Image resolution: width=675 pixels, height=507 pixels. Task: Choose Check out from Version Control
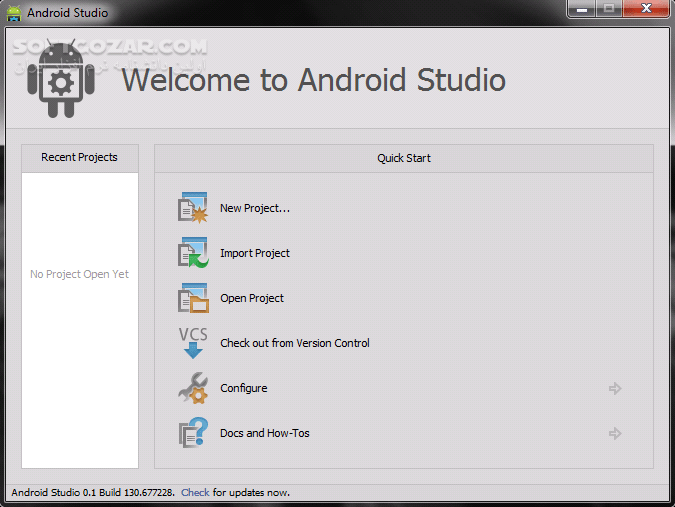click(x=295, y=343)
